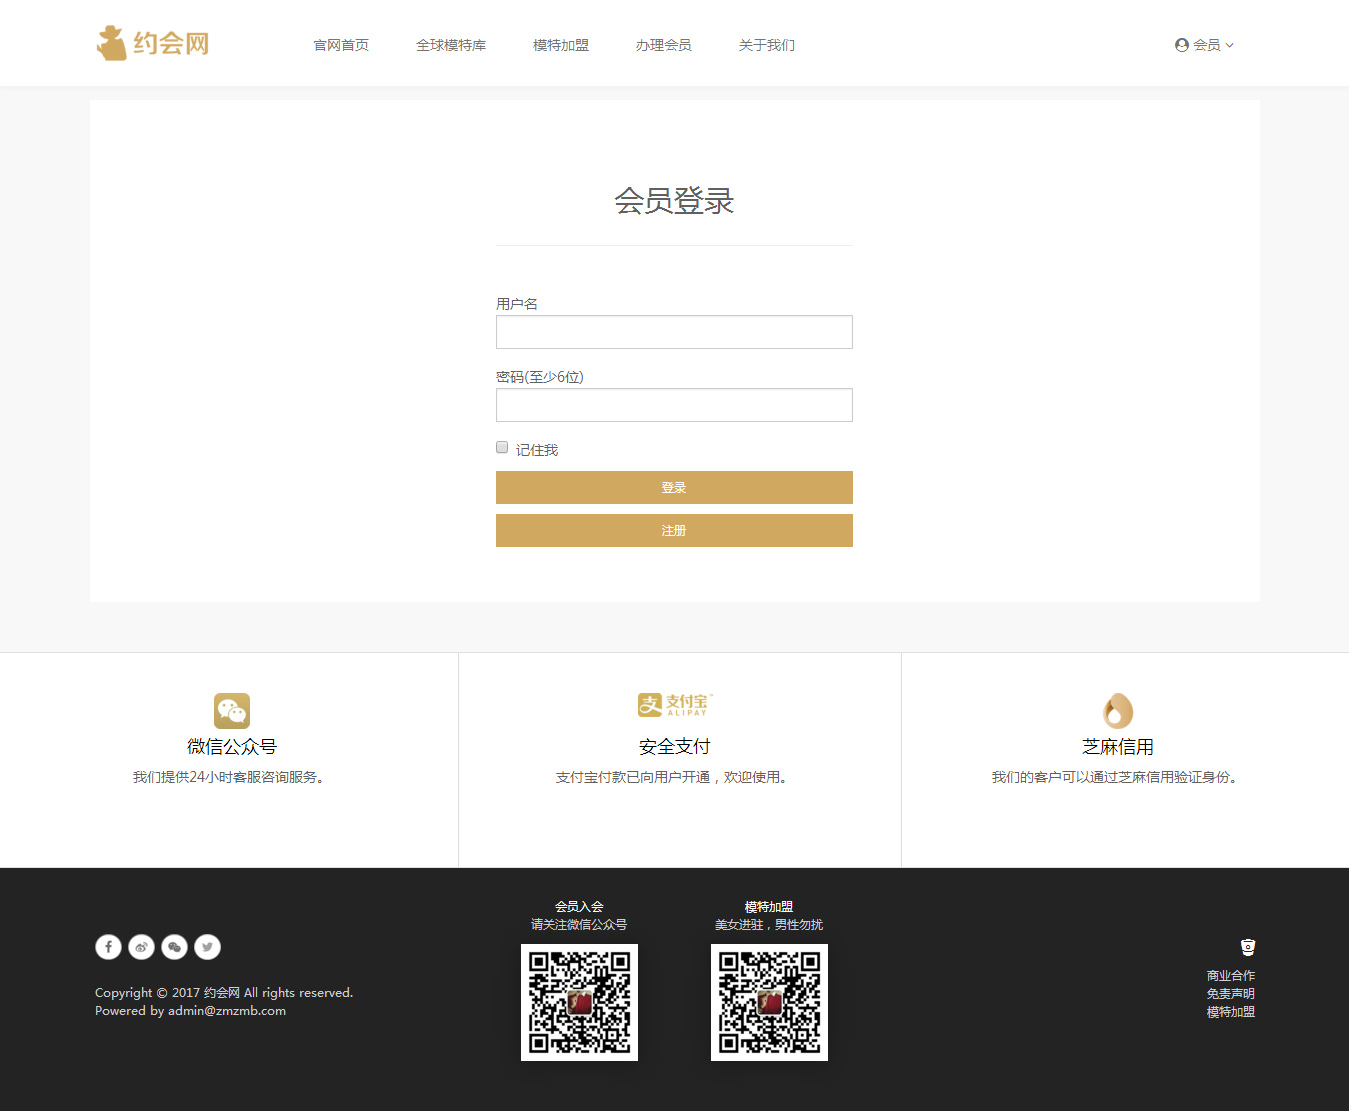The height and width of the screenshot is (1111, 1349).
Task: Click the 约会网 site logo
Action: pyautogui.click(x=153, y=44)
